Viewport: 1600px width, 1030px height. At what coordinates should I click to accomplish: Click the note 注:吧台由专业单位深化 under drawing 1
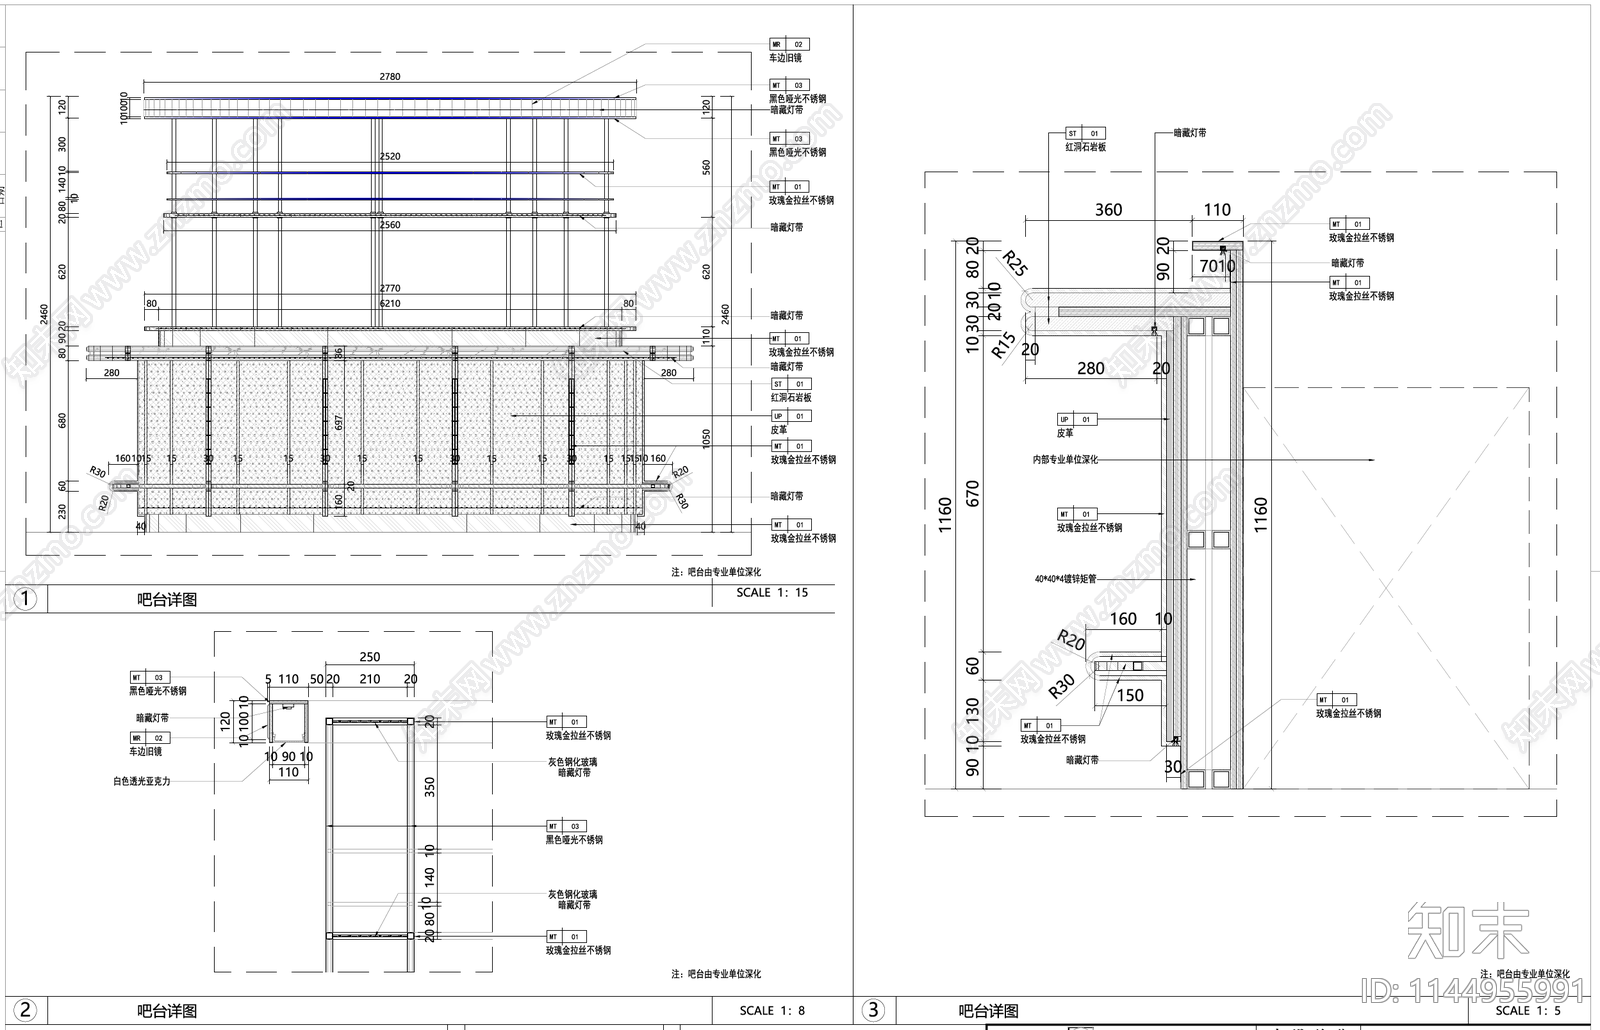716,572
